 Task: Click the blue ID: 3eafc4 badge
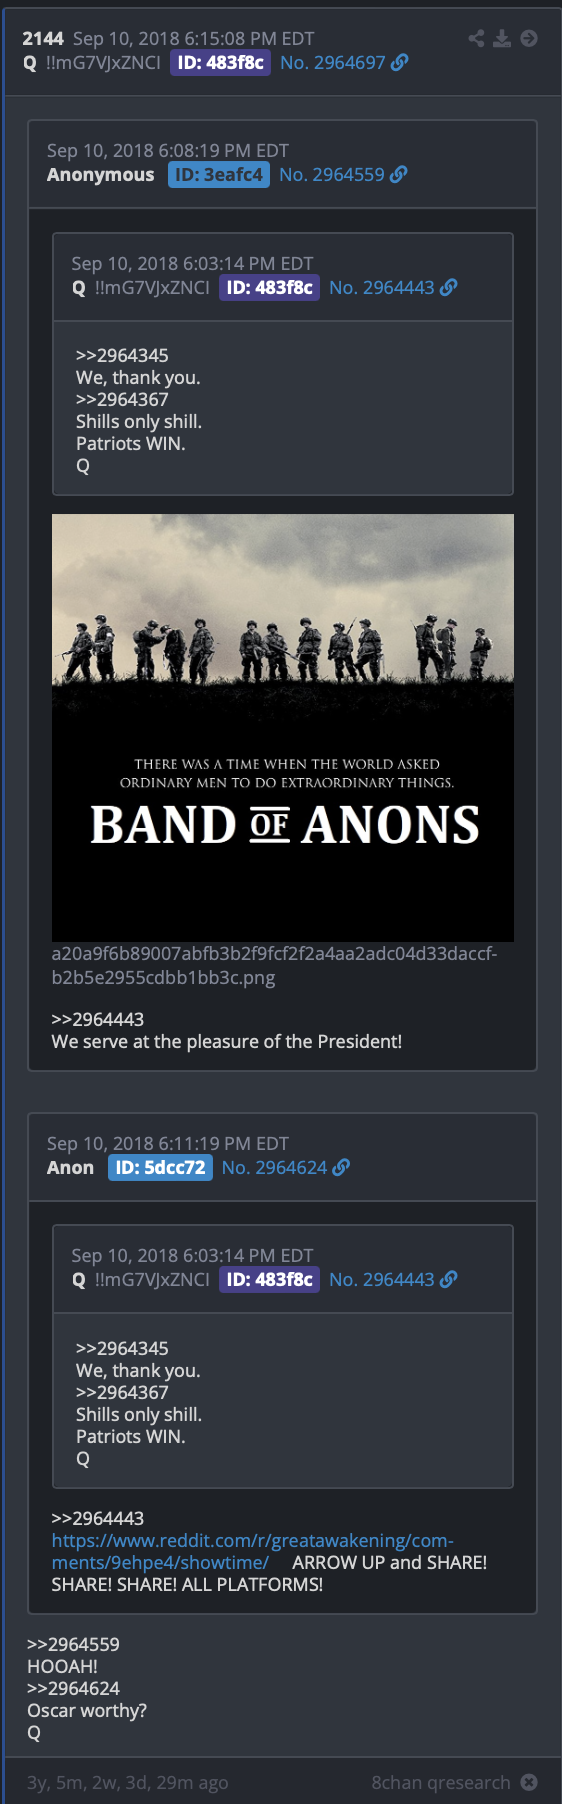coord(219,175)
